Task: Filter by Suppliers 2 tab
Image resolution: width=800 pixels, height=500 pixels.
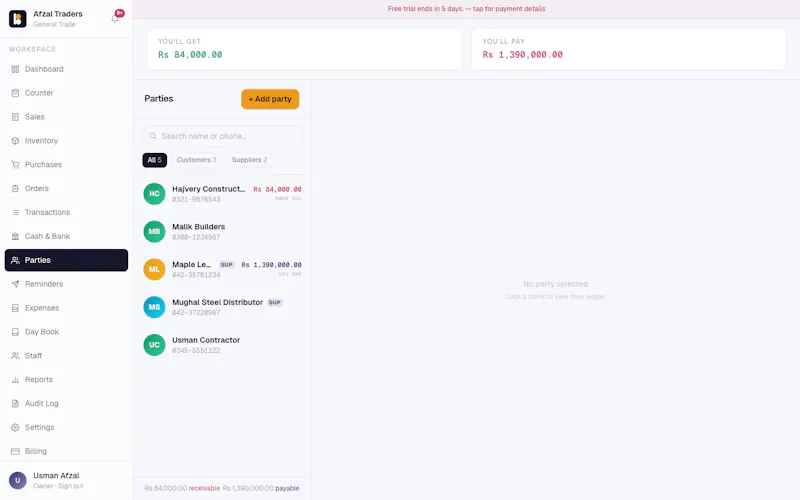Action: (249, 160)
